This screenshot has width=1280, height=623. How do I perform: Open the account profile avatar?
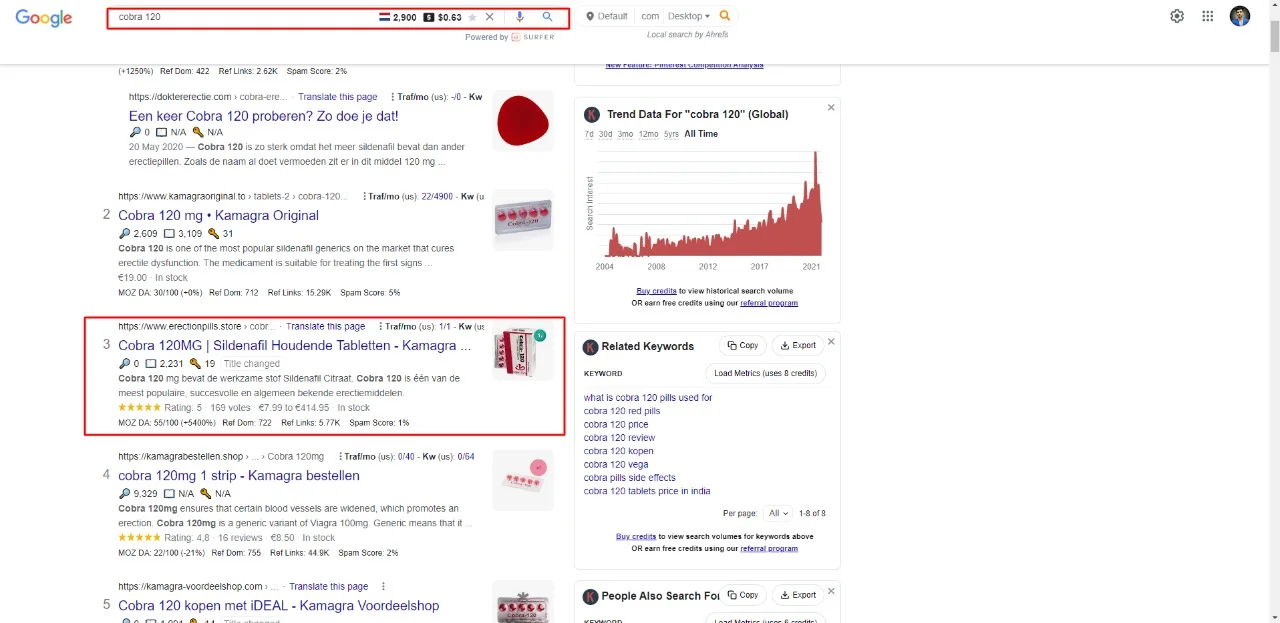(x=1240, y=16)
